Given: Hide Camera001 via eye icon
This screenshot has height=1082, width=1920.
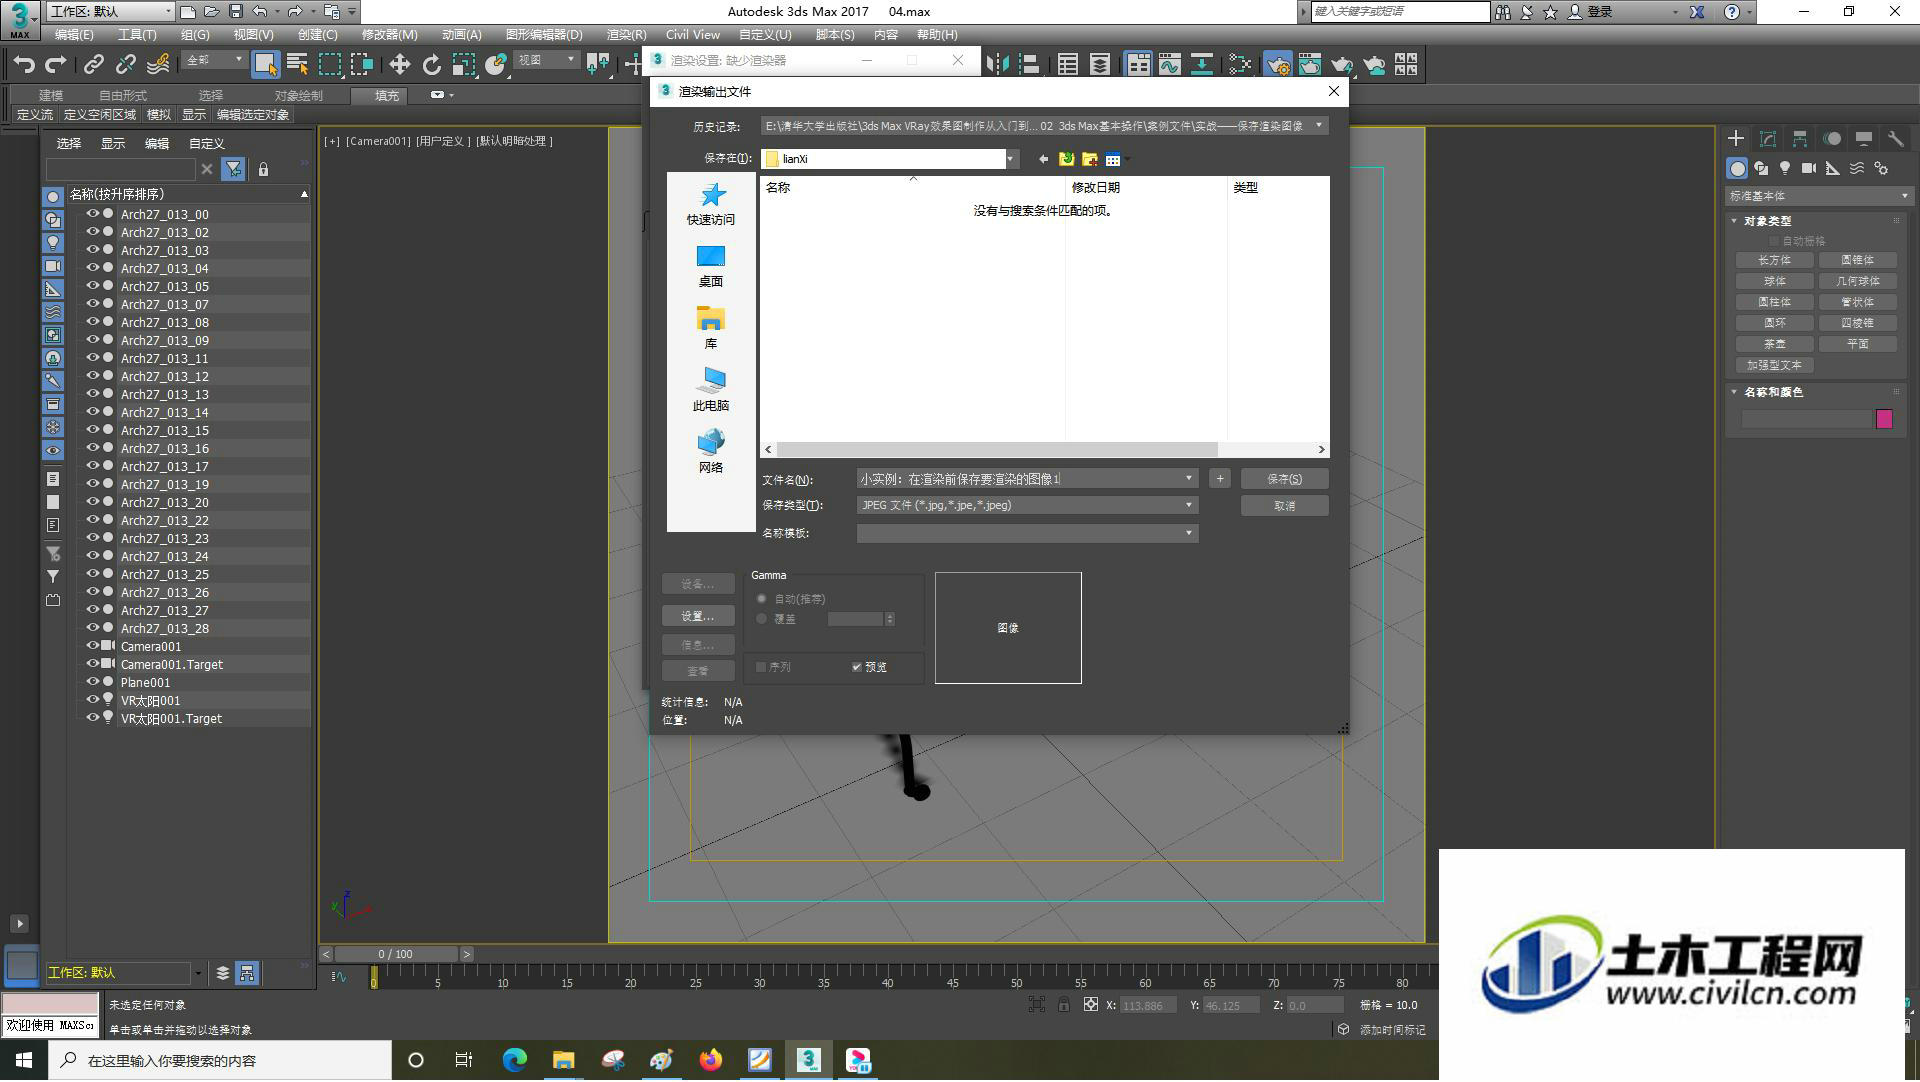Looking at the screenshot, I should pyautogui.click(x=92, y=646).
